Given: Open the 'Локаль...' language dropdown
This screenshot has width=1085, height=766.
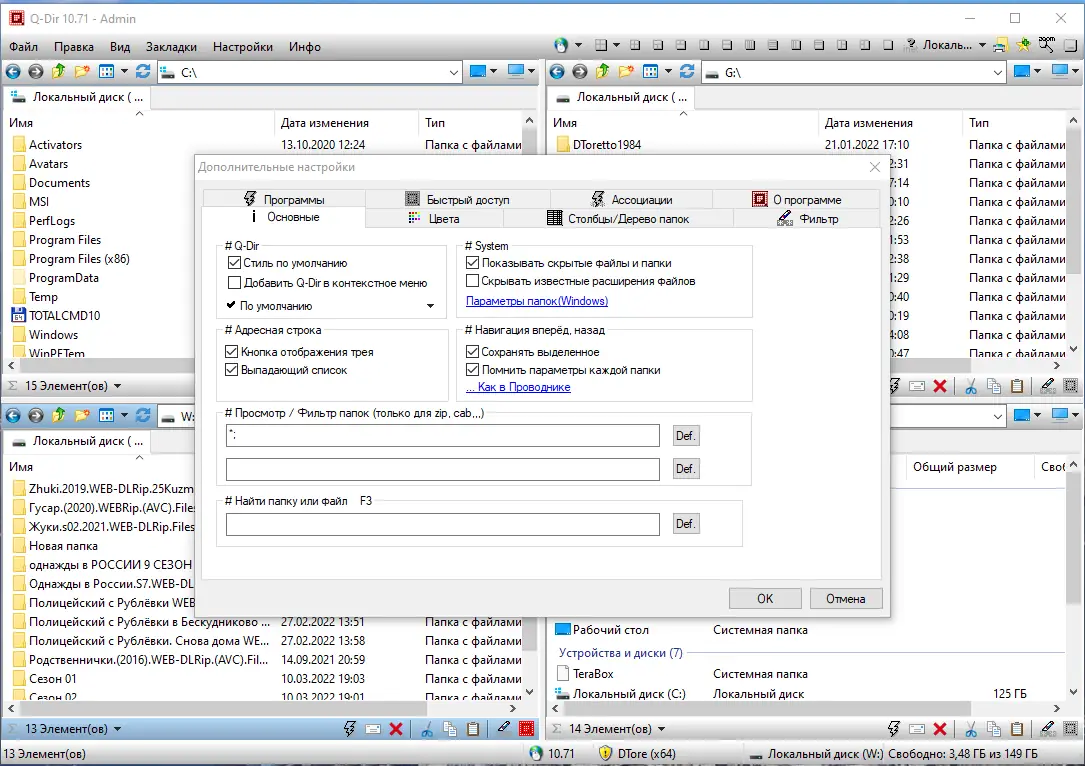Looking at the screenshot, I should pos(982,46).
